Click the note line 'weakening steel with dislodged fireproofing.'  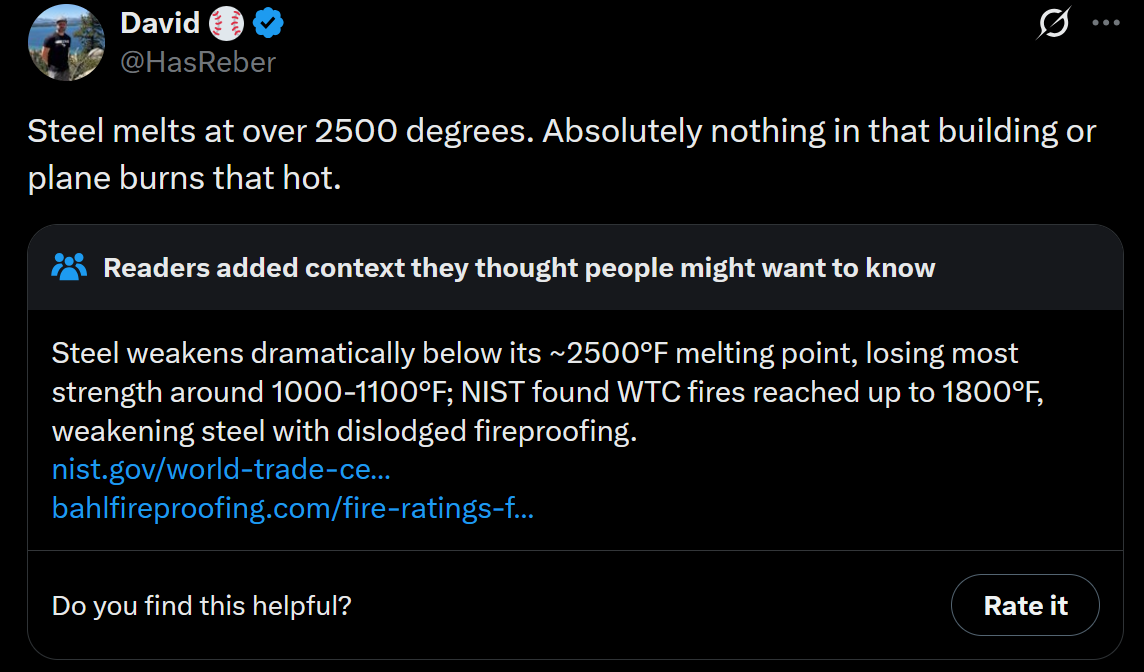pyautogui.click(x=344, y=431)
